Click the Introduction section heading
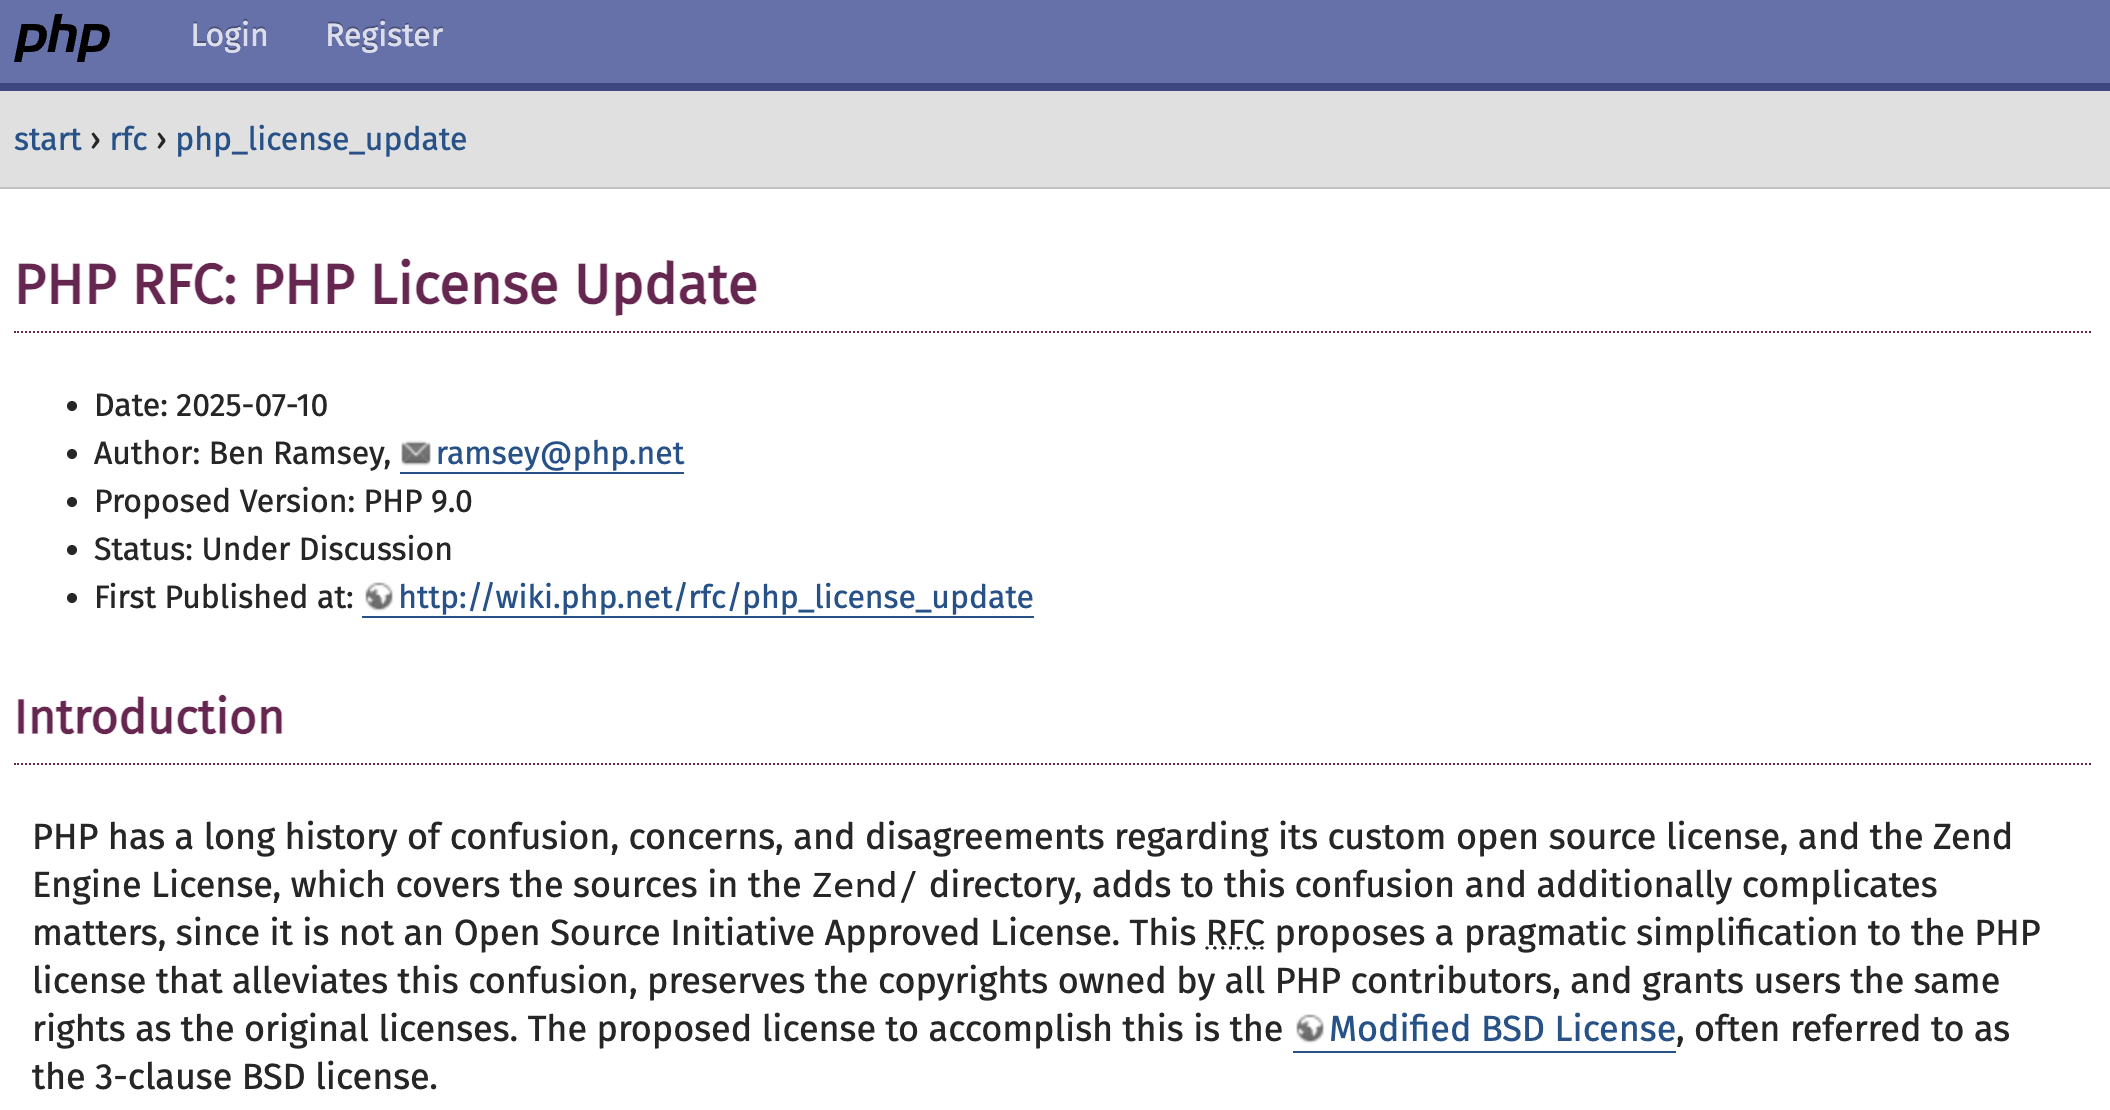 (150, 717)
